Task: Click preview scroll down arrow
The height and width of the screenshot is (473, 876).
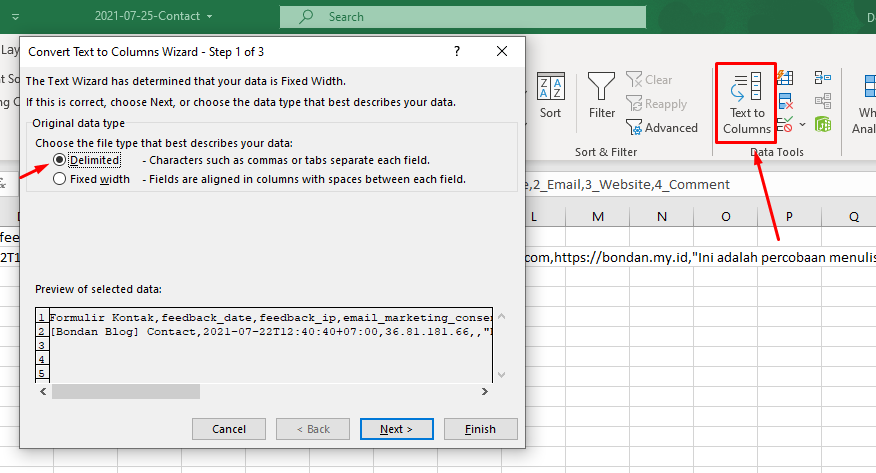Action: point(502,375)
